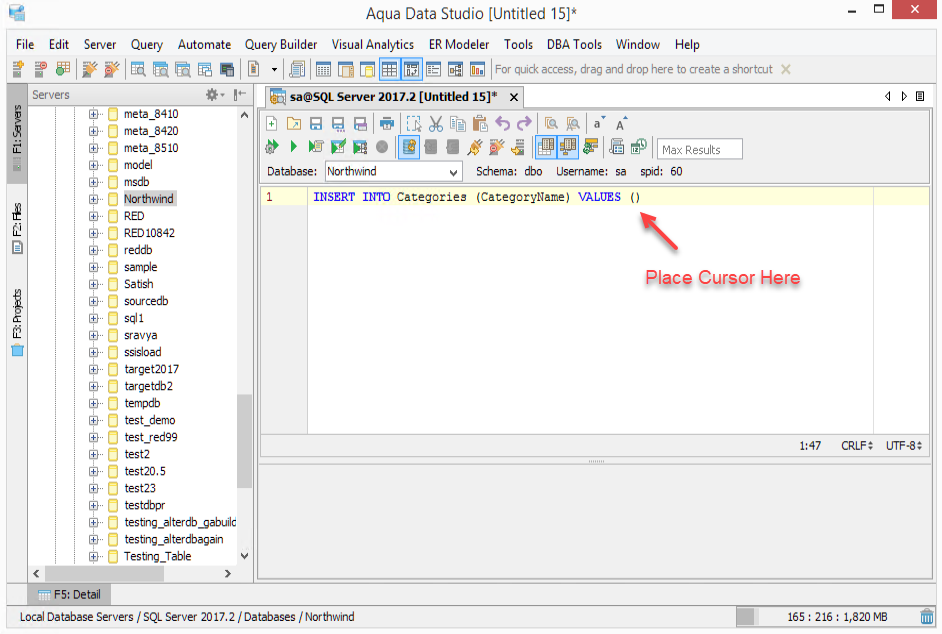Image resolution: width=942 pixels, height=634 pixels.
Task: Click Open file folder icon in editor
Action: [x=294, y=124]
